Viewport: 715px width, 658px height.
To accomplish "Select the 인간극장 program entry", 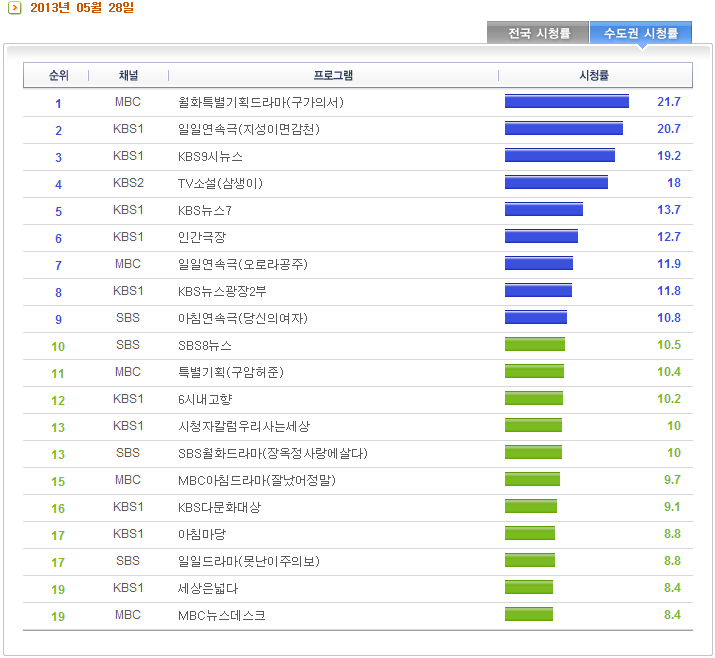I will point(202,237).
